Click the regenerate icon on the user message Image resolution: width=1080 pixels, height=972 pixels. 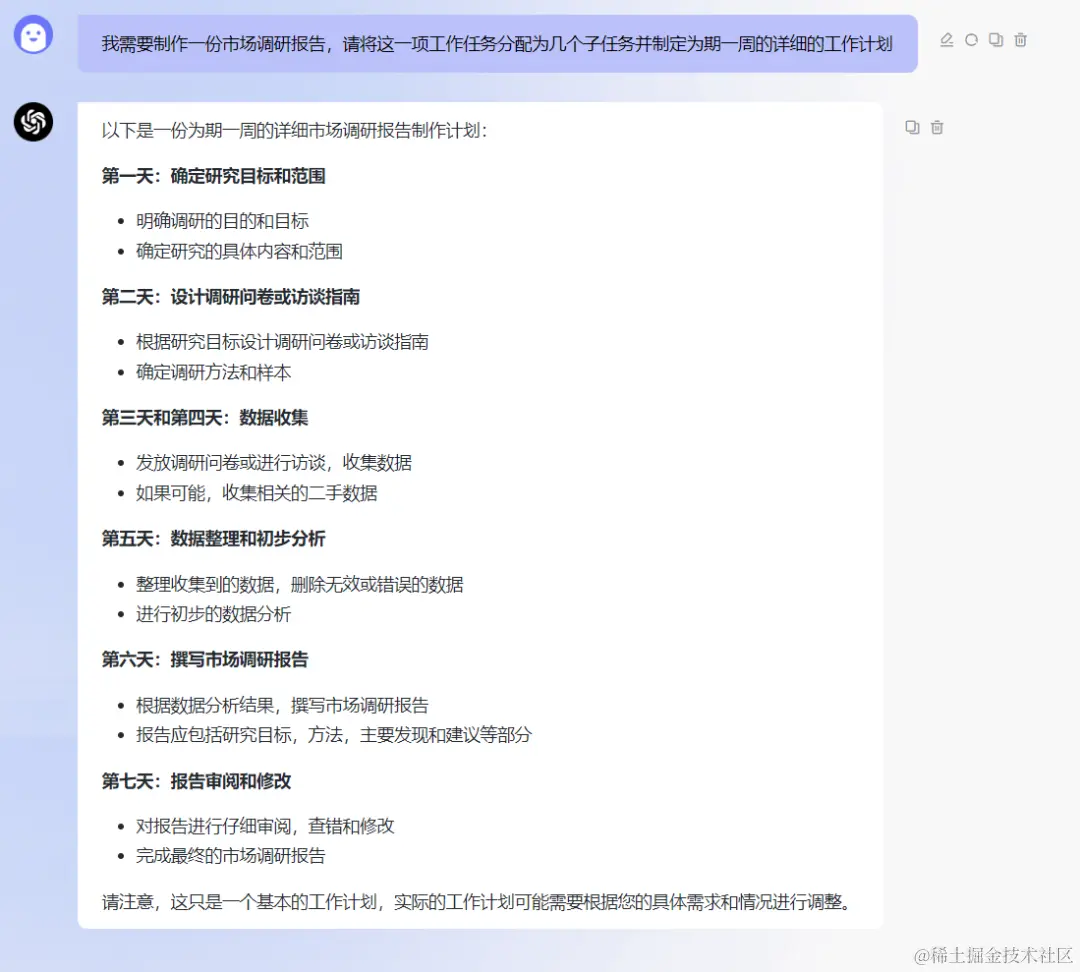click(971, 40)
